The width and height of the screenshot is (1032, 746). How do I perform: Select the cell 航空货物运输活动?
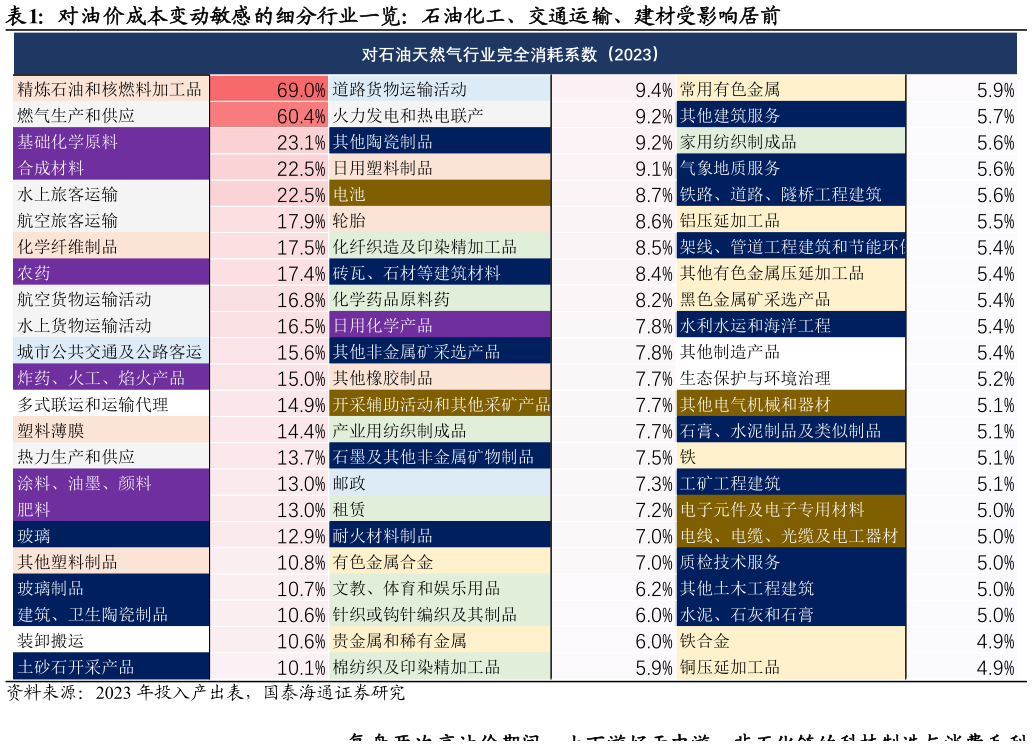pyautogui.click(x=111, y=300)
